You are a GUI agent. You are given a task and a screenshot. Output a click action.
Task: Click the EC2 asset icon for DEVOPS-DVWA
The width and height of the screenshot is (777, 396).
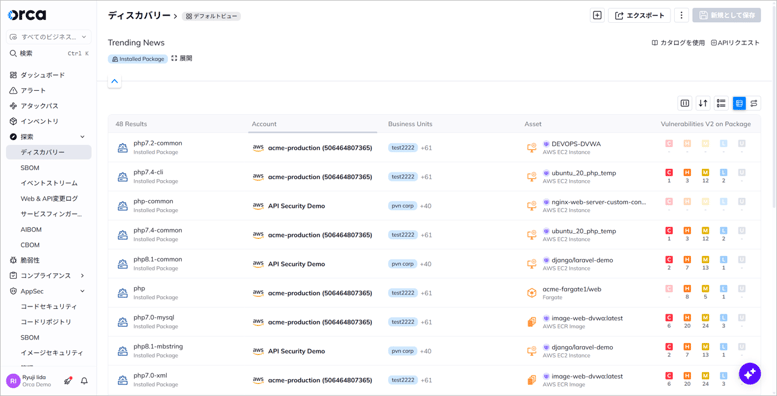click(532, 148)
